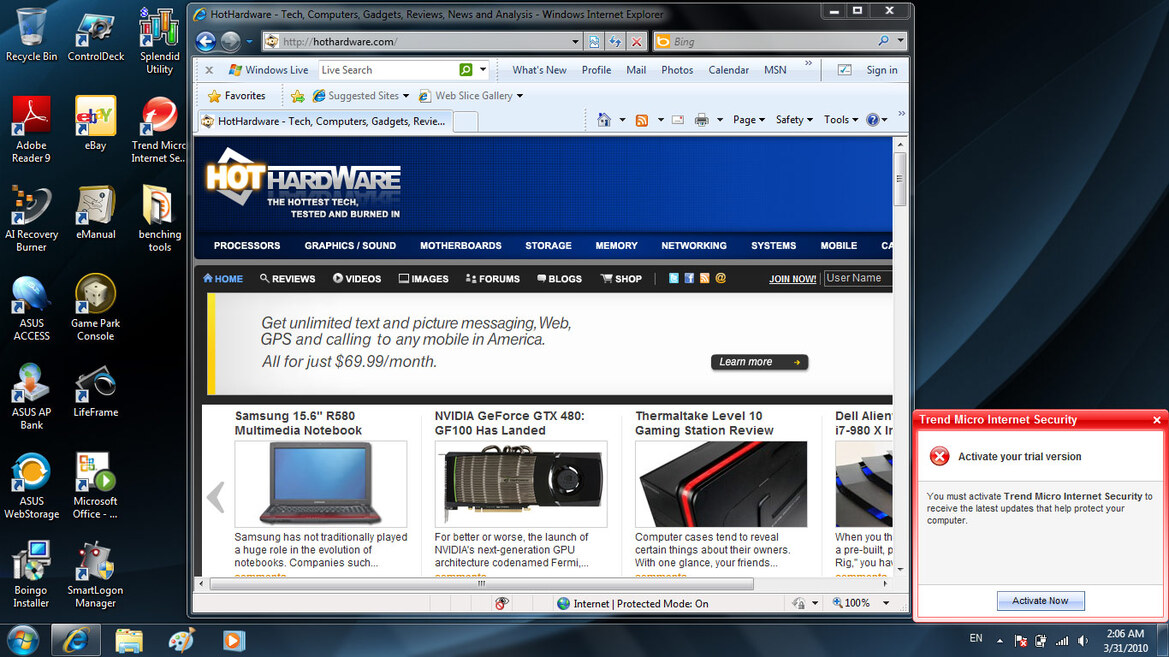The height and width of the screenshot is (657, 1169).
Task: Open the Recycle Bin desktop icon
Action: point(31,34)
